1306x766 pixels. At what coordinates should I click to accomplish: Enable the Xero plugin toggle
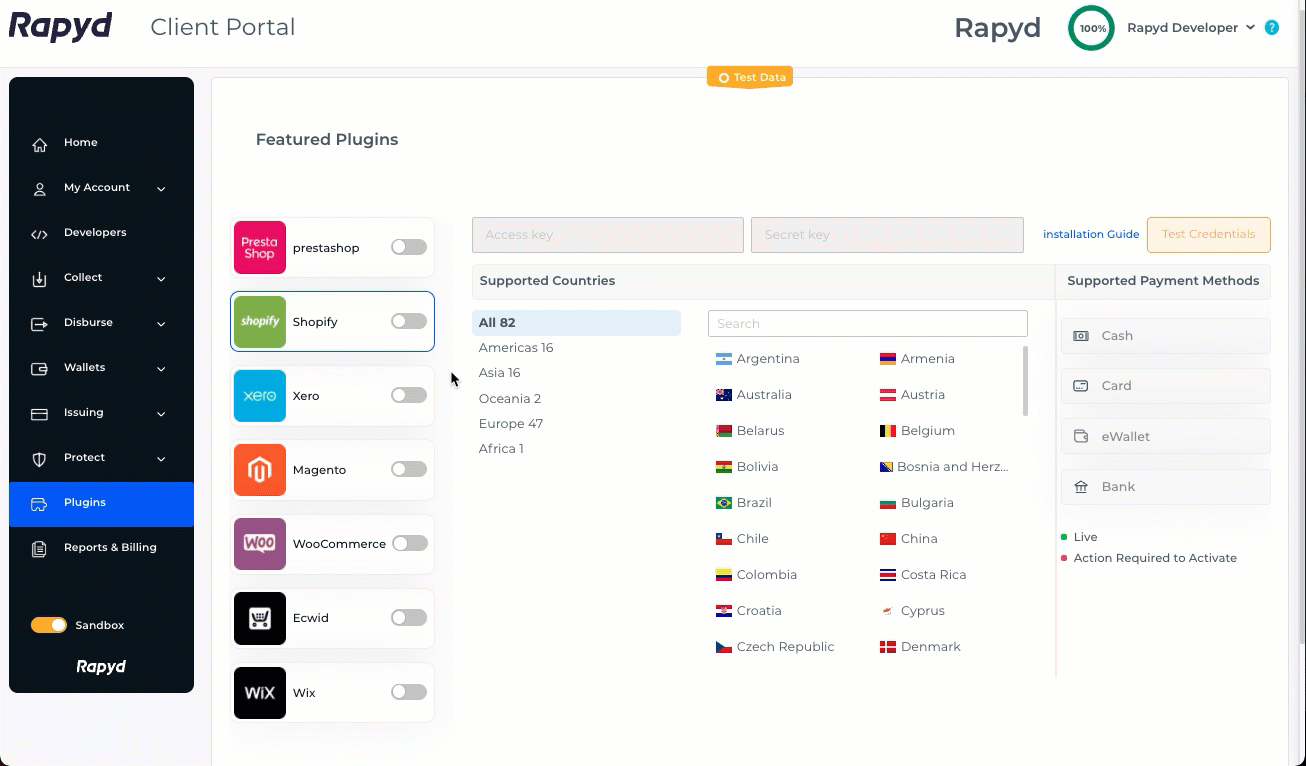click(x=409, y=395)
